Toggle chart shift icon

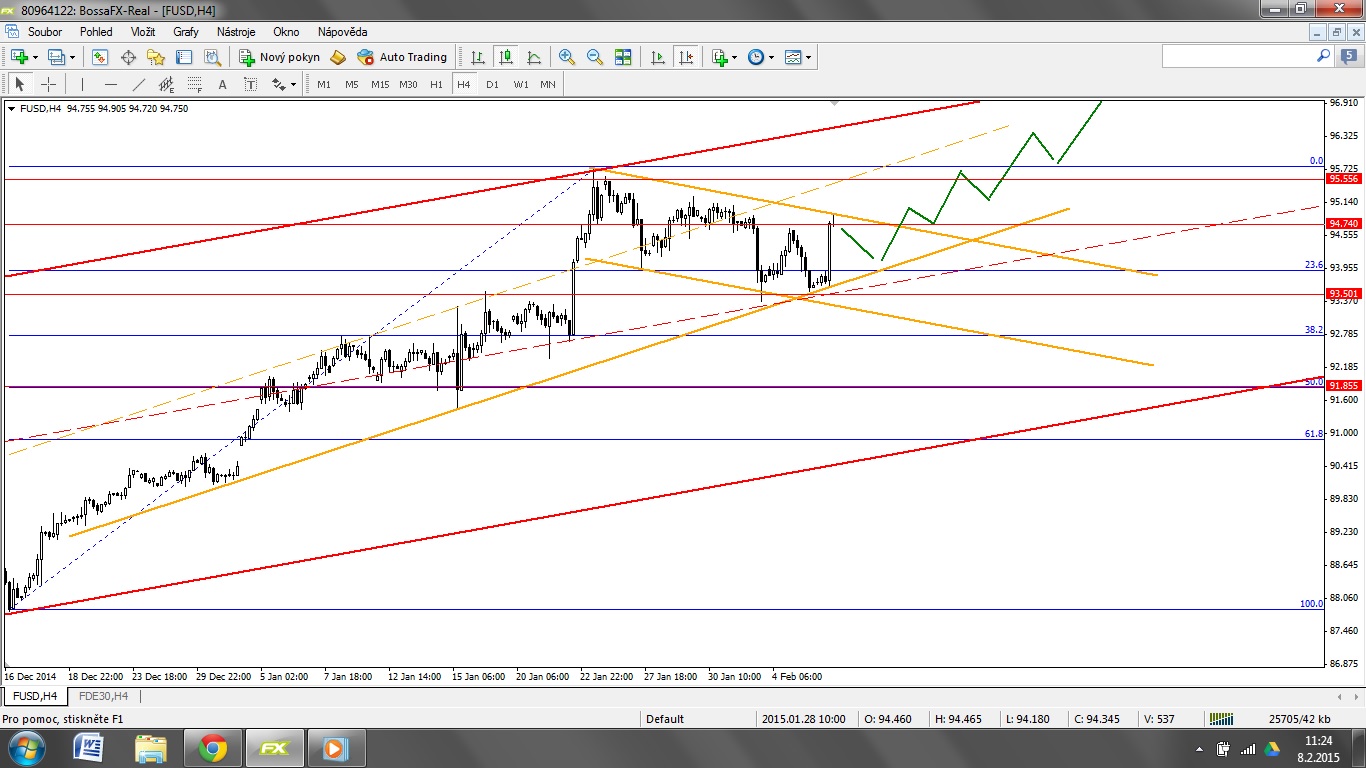click(686, 57)
